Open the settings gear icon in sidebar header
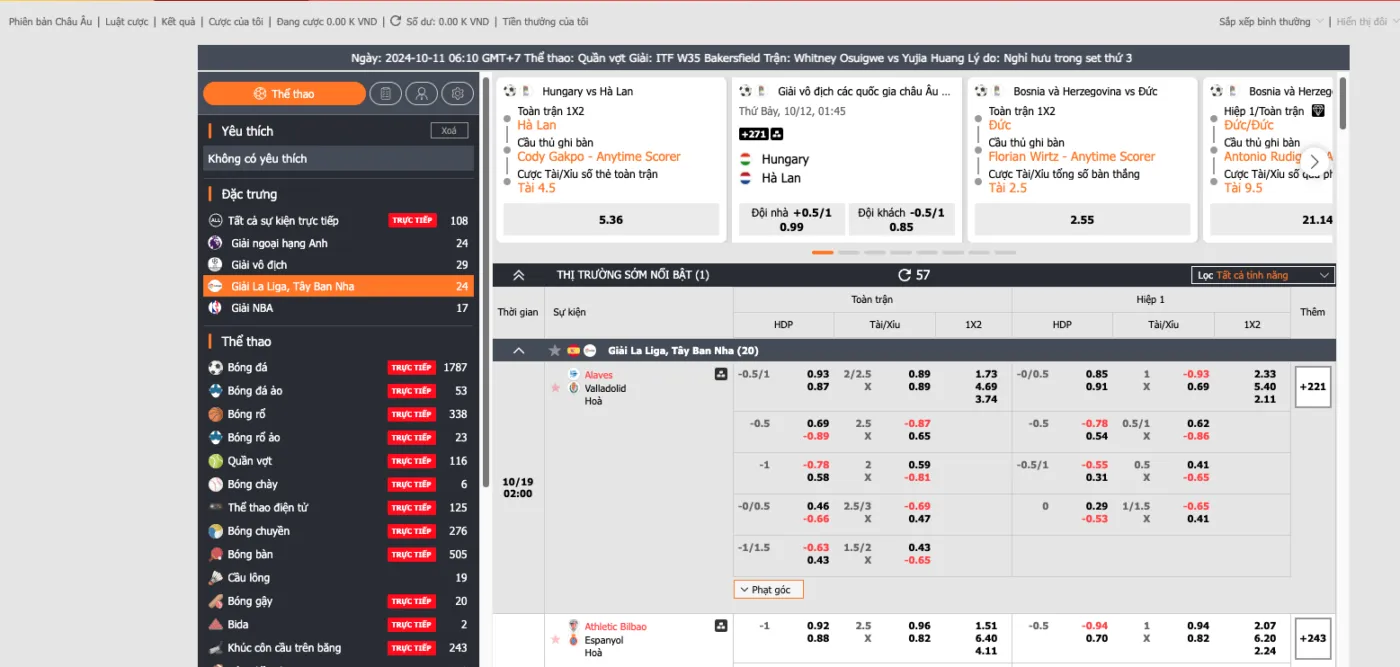Viewport: 1400px width, 667px height. point(458,93)
